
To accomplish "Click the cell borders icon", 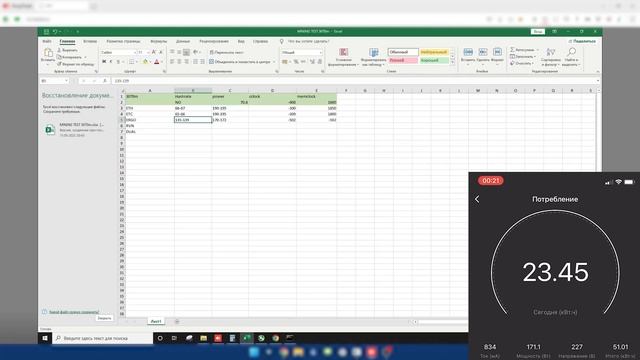I will [131, 62].
